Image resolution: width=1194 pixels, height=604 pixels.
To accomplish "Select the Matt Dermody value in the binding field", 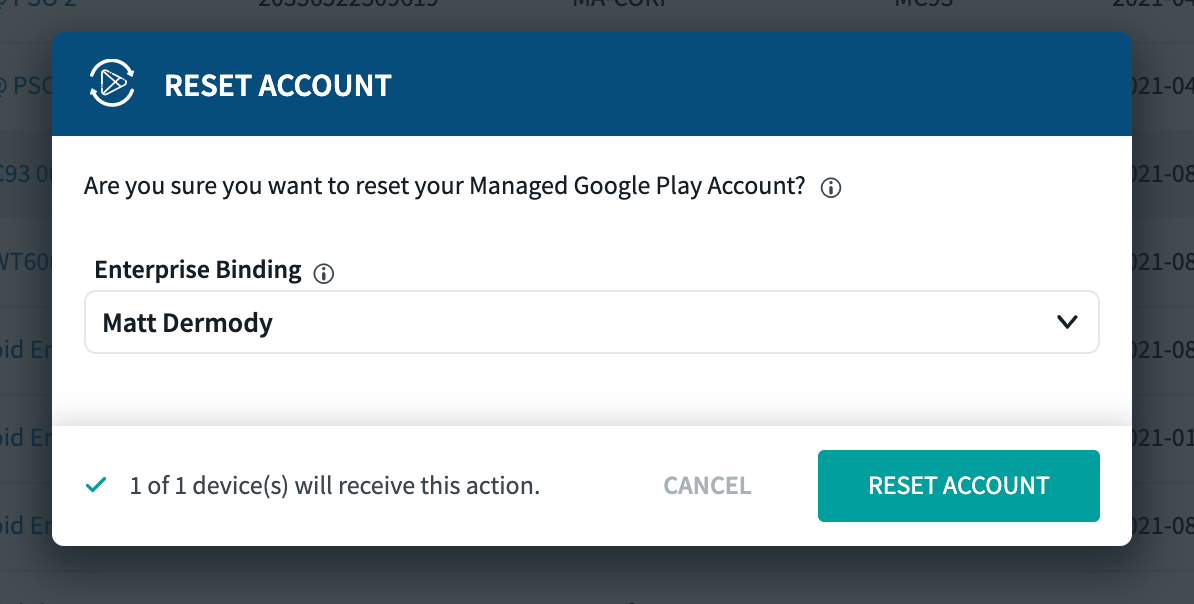I will [188, 323].
